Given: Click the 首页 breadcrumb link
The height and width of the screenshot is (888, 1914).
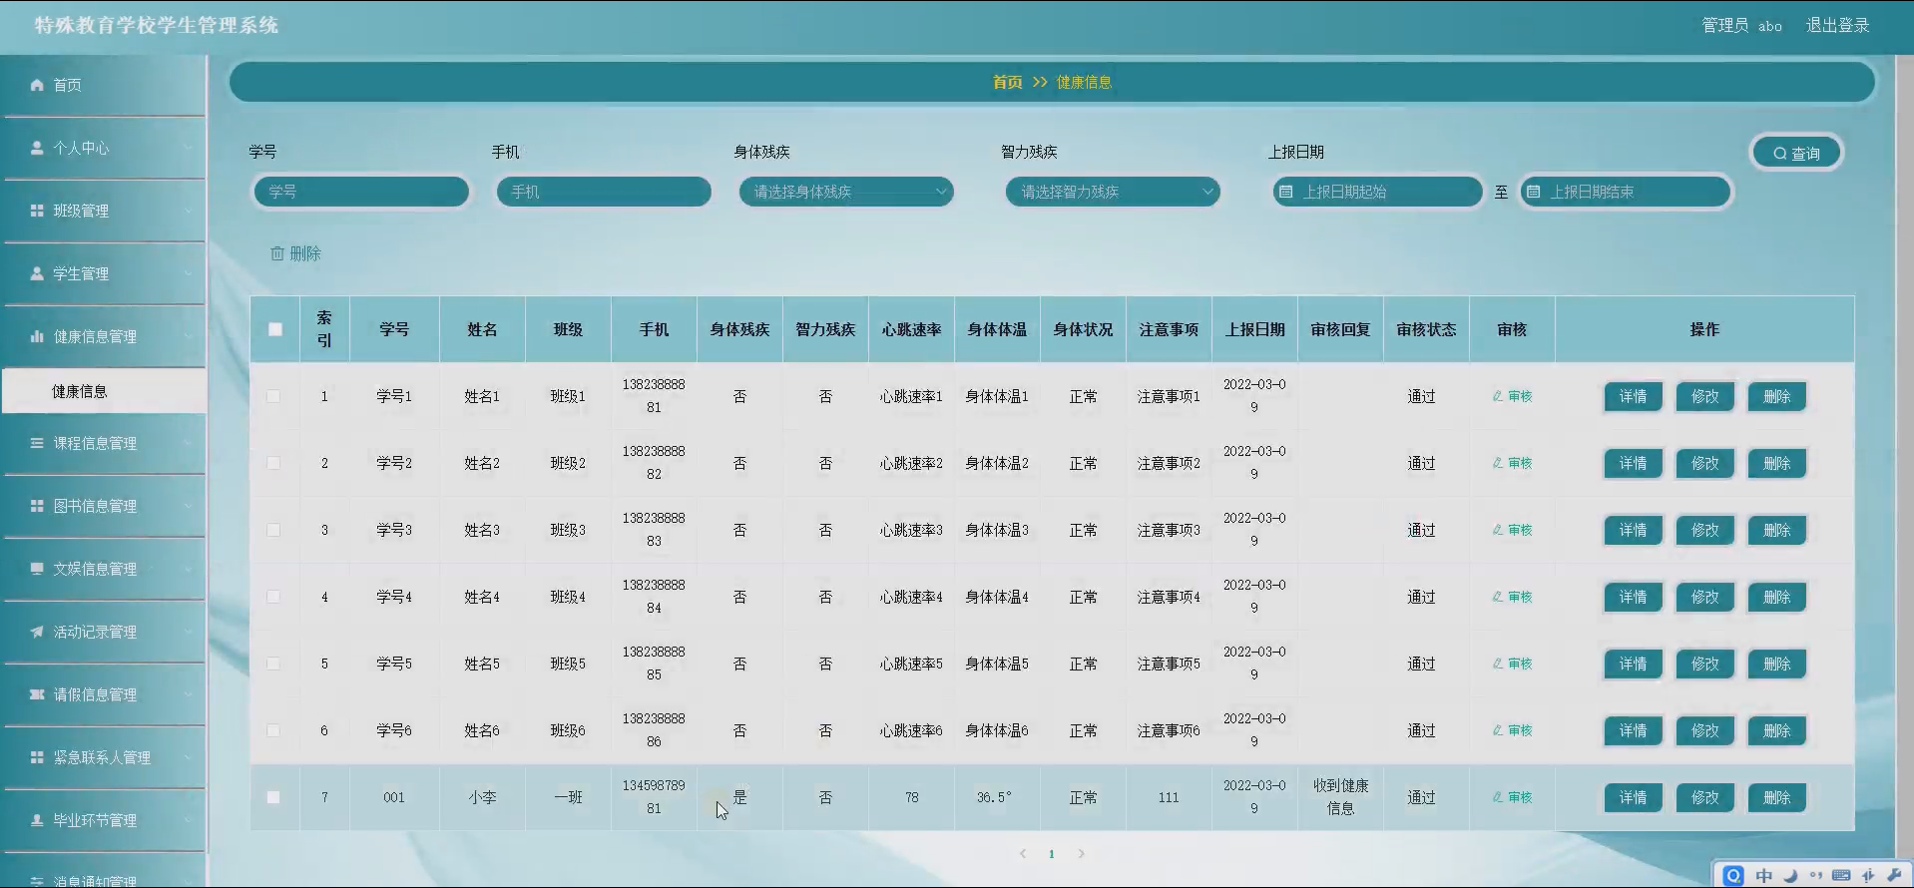Looking at the screenshot, I should pos(1007,82).
